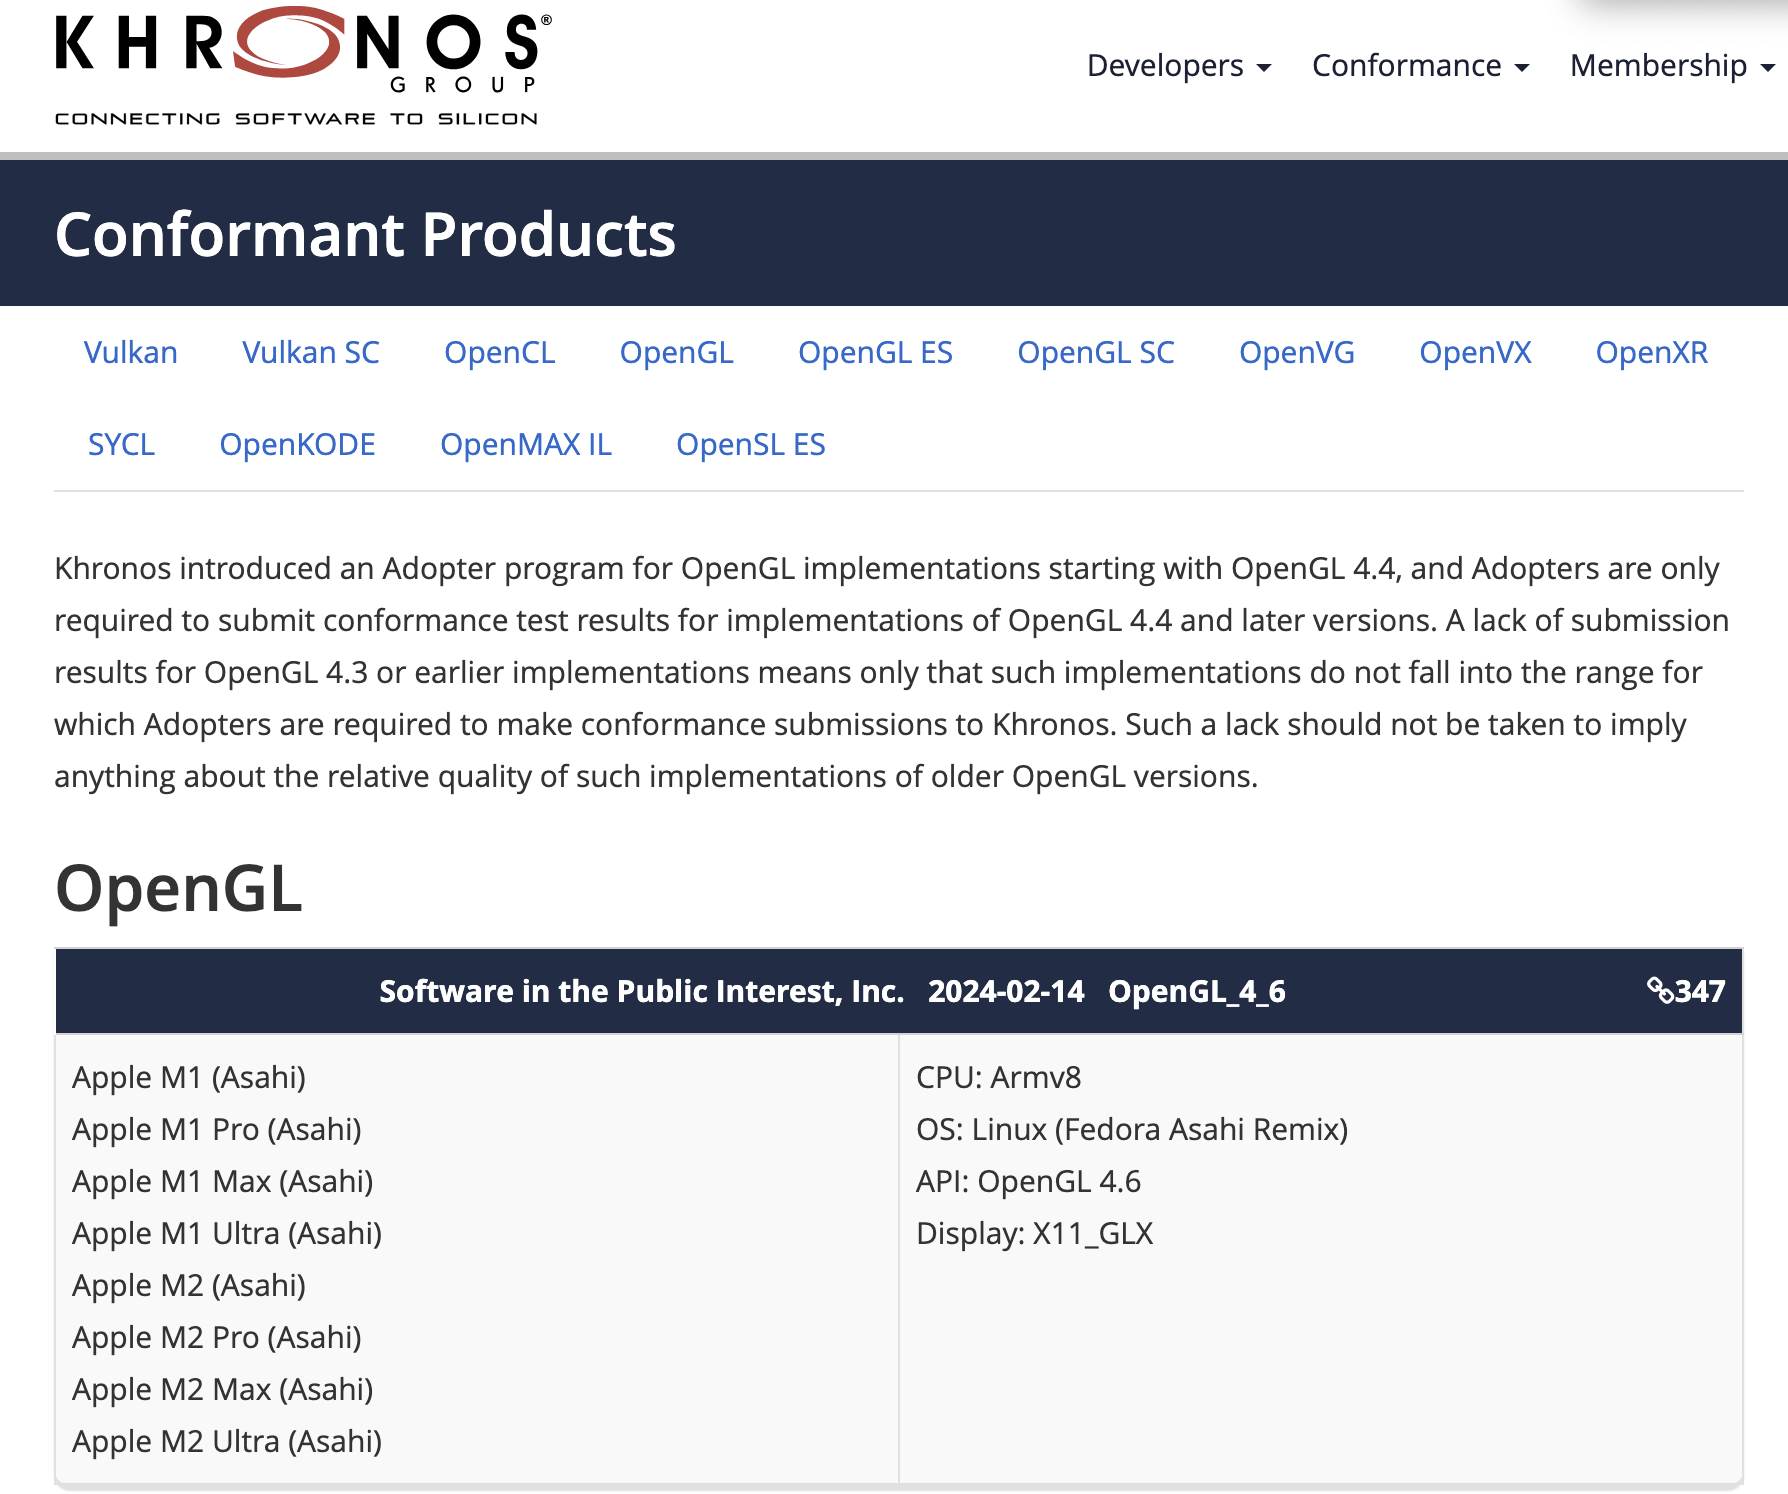Open the permalink icon for entry 347
Image resolution: width=1788 pixels, height=1494 pixels.
(1660, 990)
